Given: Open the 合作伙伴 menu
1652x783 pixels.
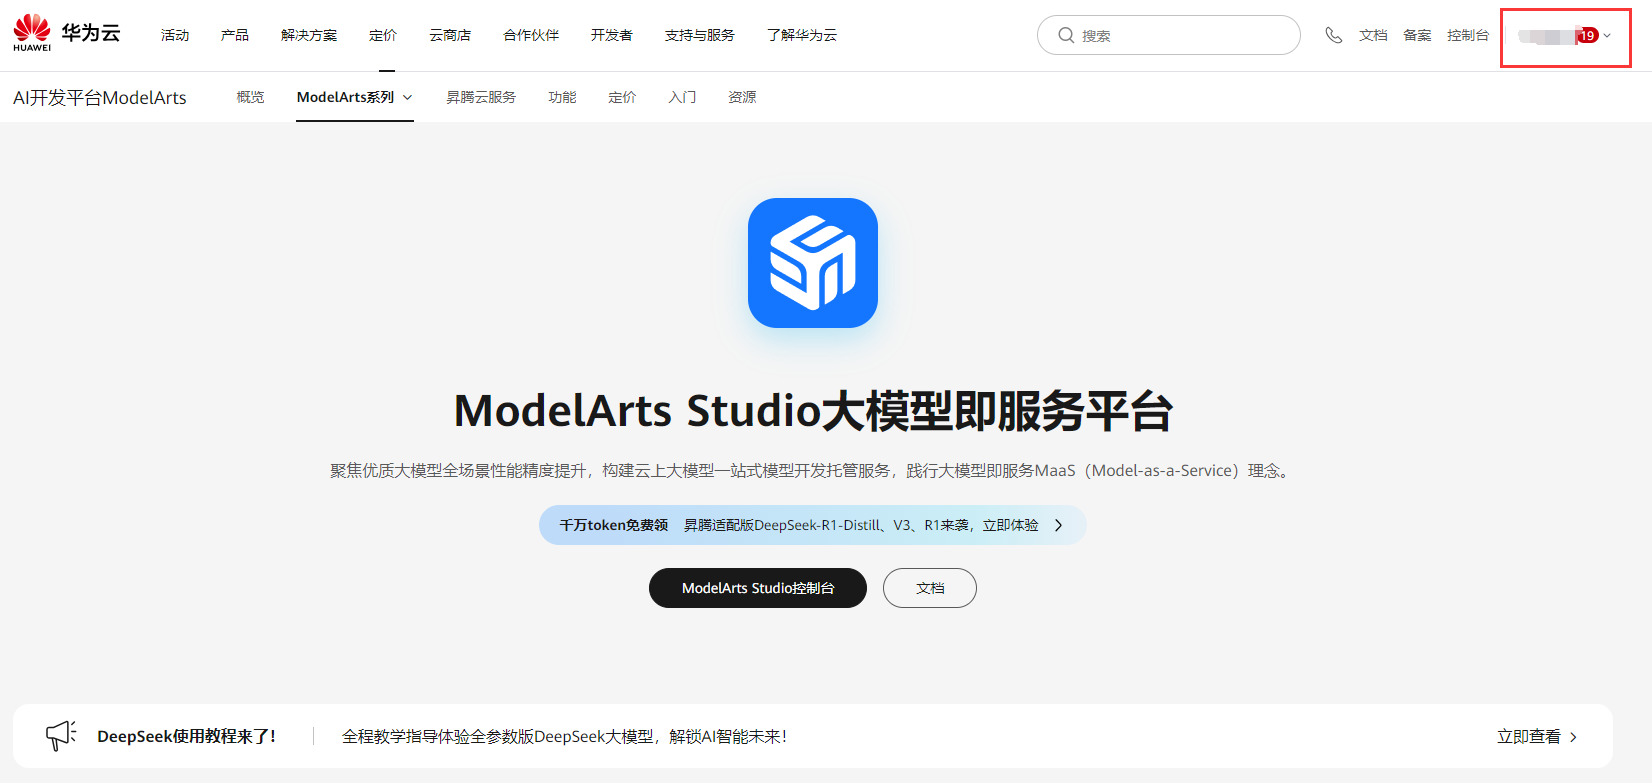Looking at the screenshot, I should 531,35.
